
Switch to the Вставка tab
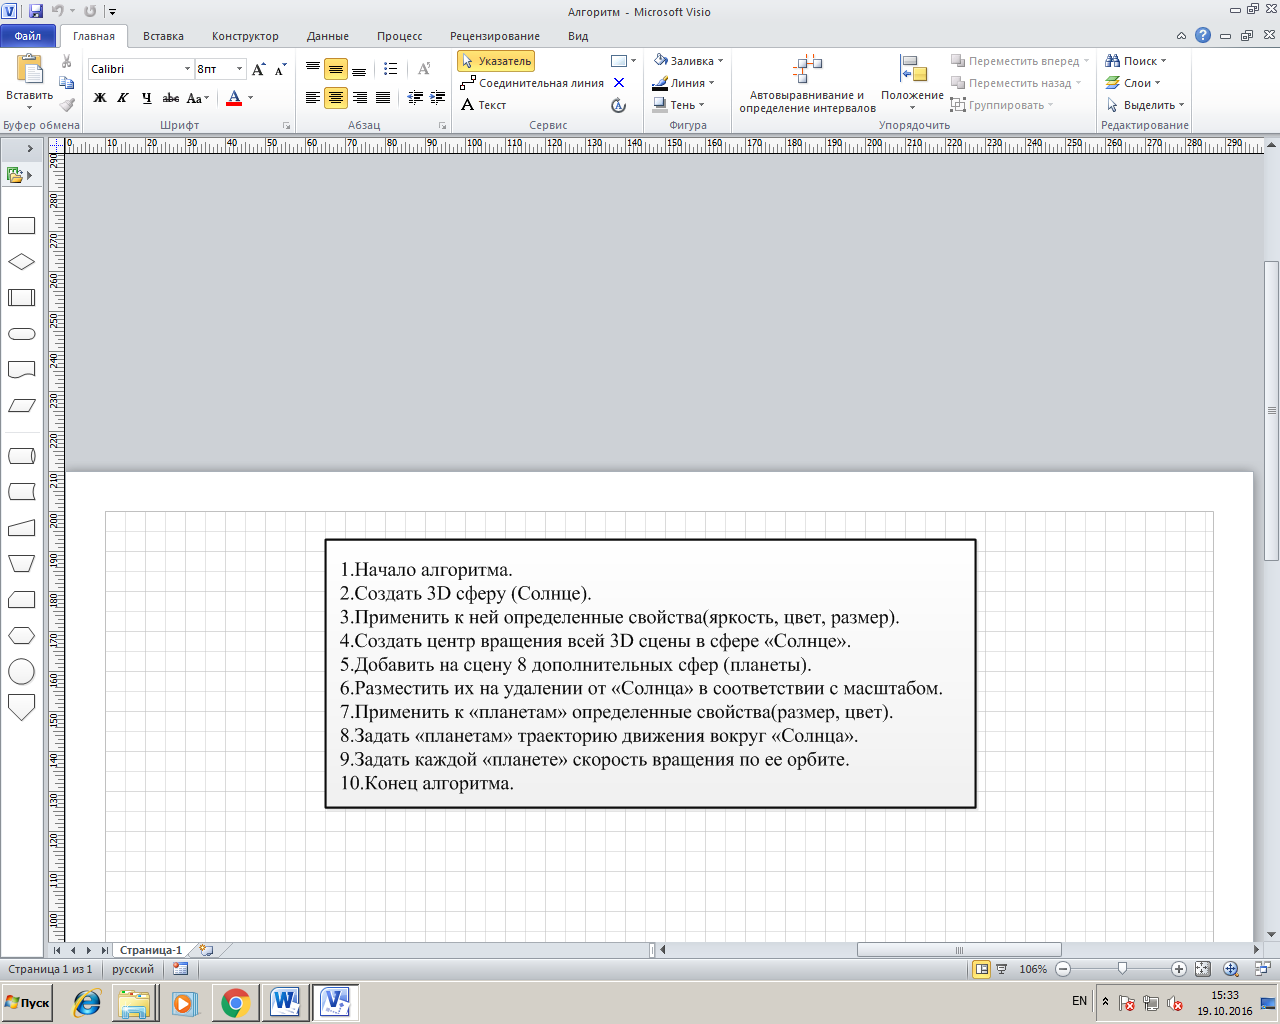pos(163,36)
